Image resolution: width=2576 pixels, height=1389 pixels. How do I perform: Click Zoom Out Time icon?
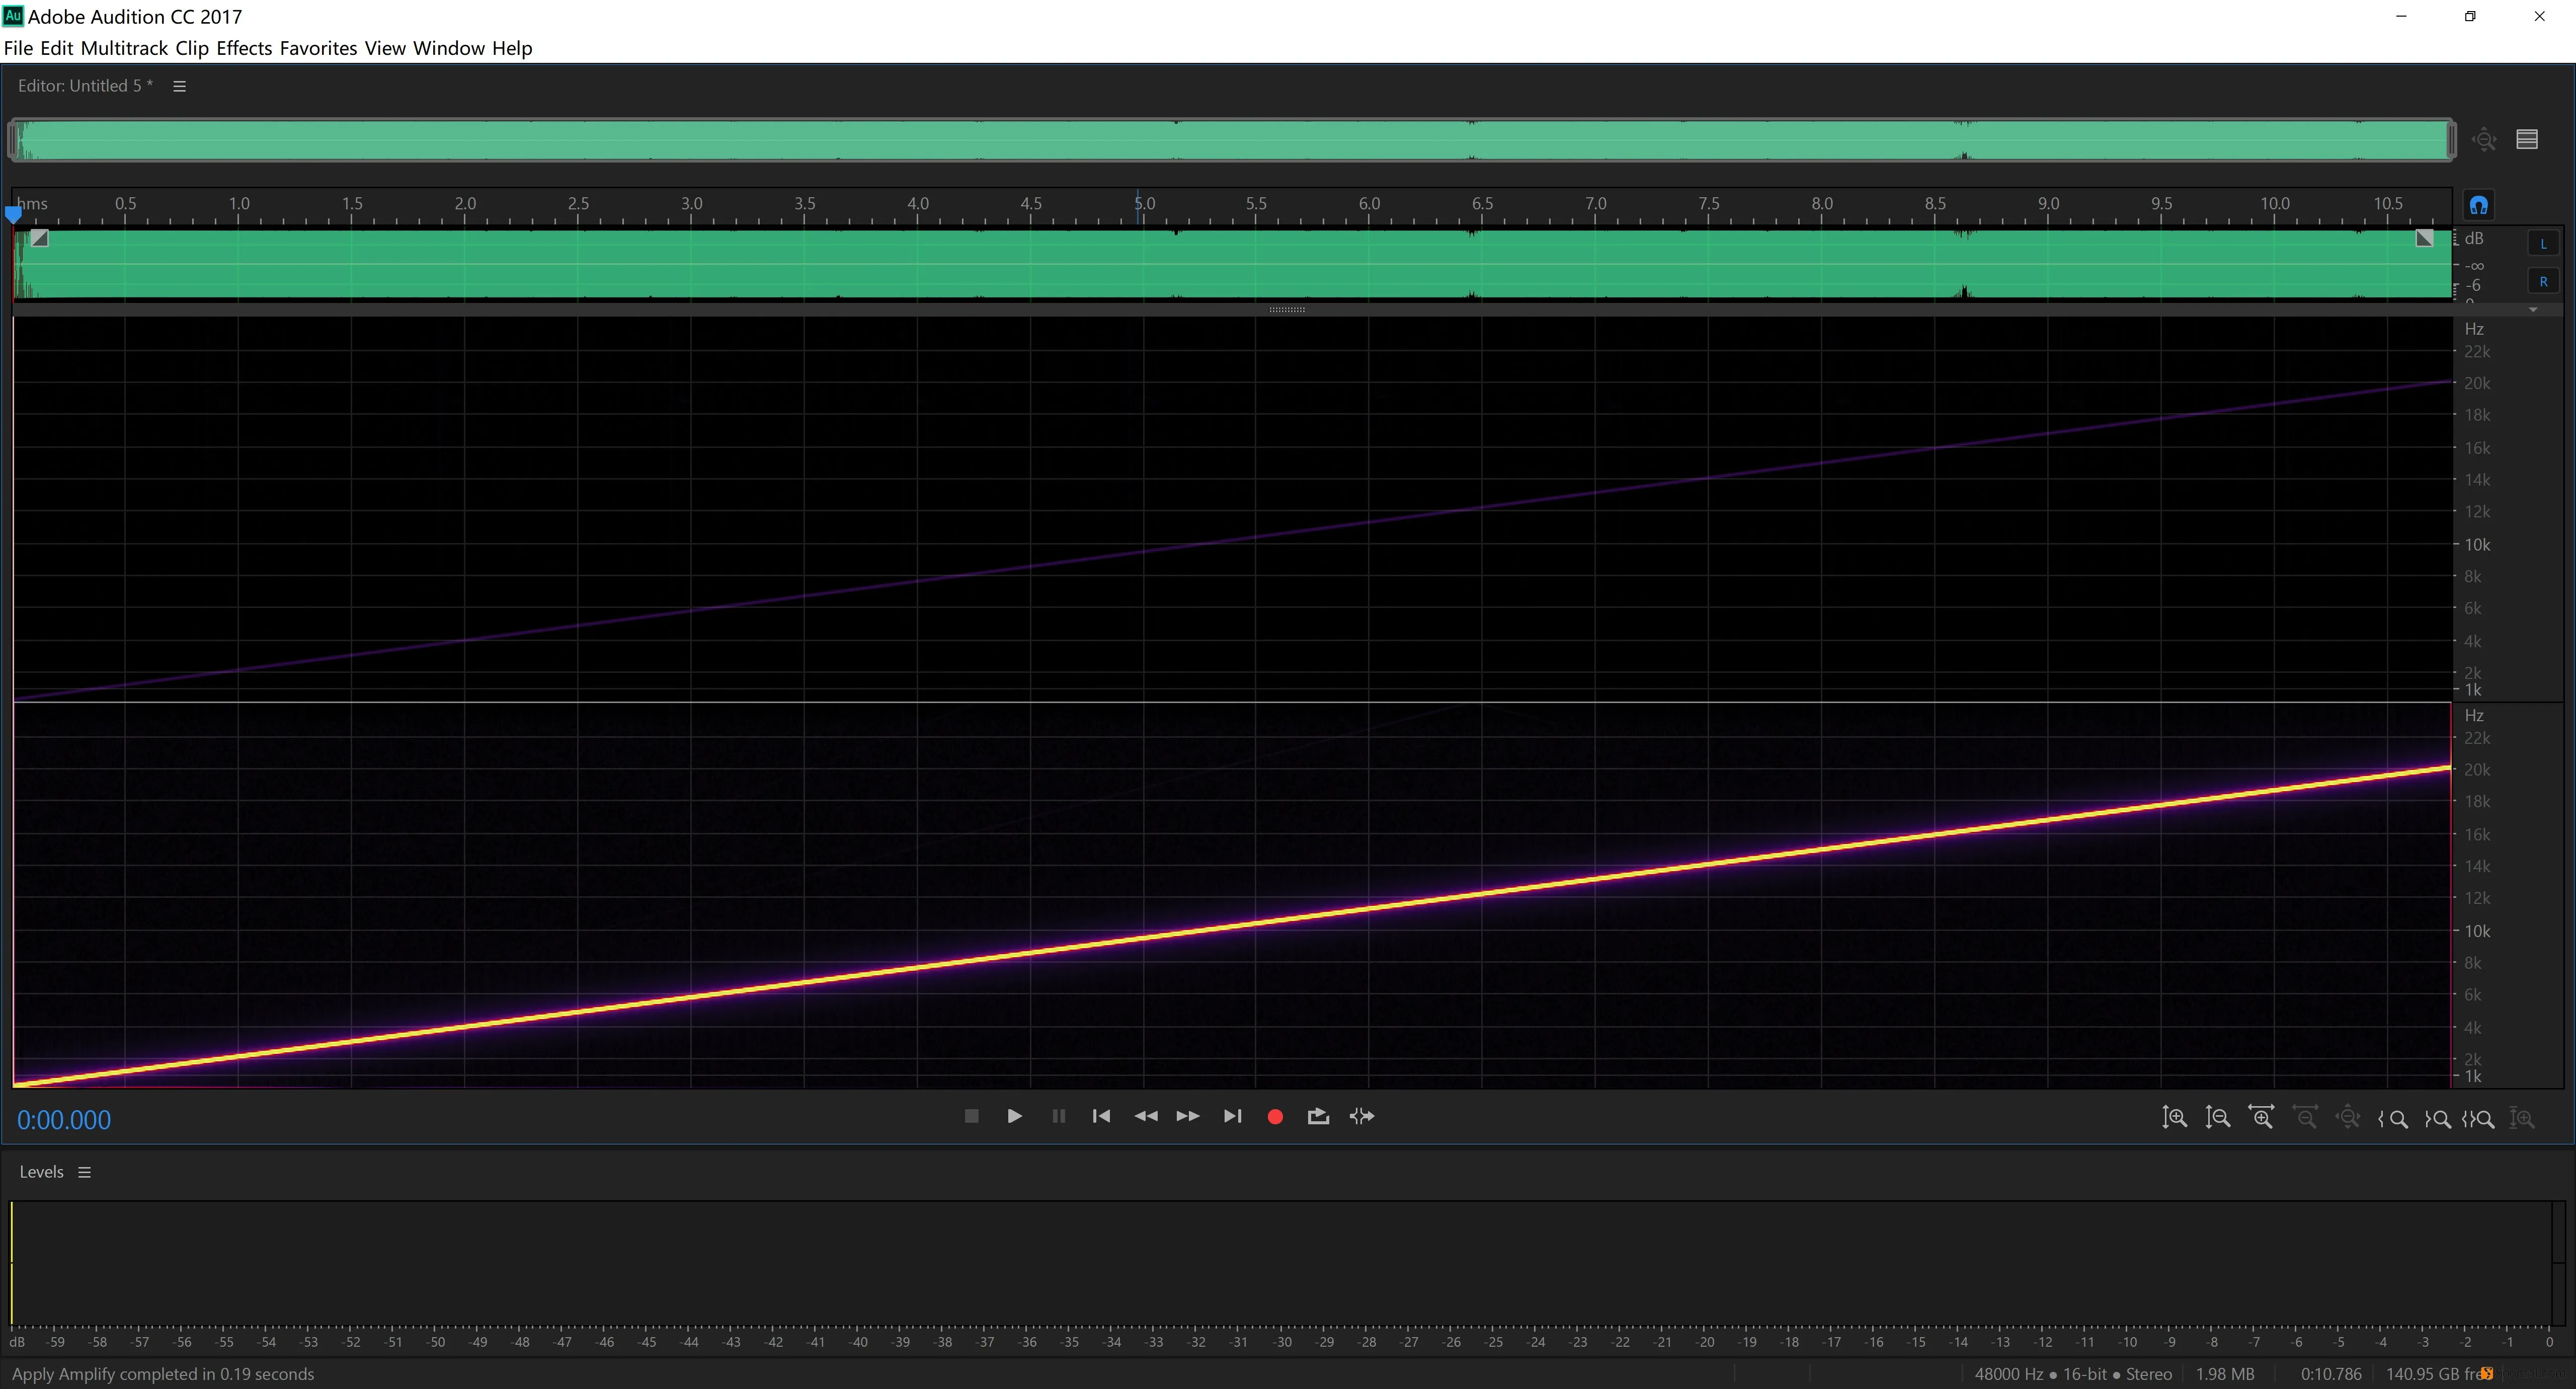tap(2305, 1118)
